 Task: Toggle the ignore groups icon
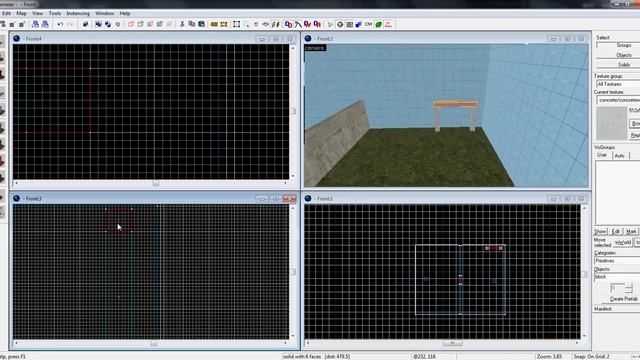118,24
